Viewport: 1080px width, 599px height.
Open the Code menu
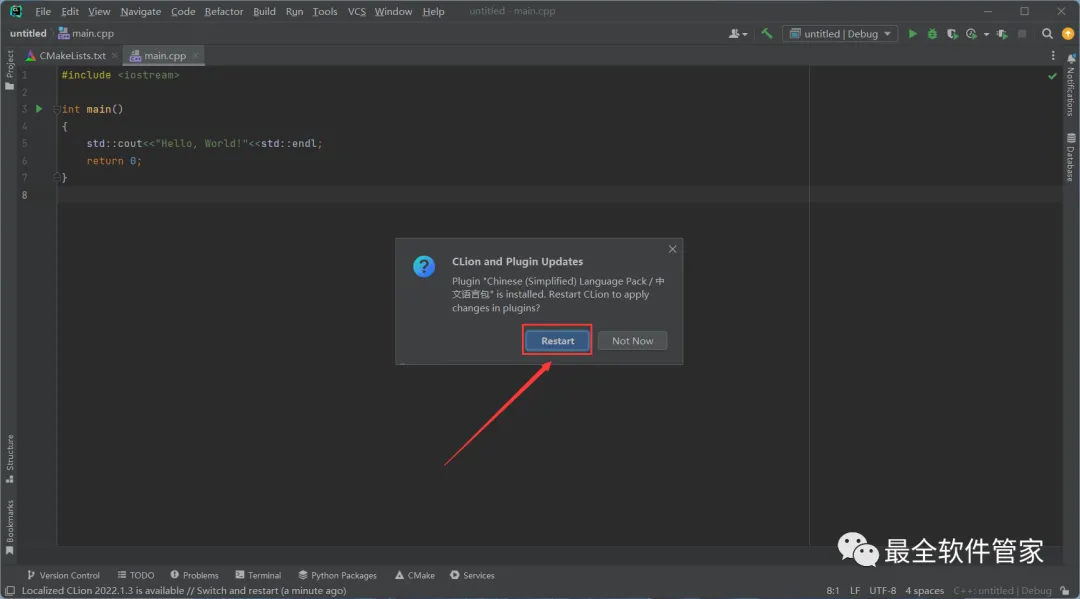[x=183, y=12]
